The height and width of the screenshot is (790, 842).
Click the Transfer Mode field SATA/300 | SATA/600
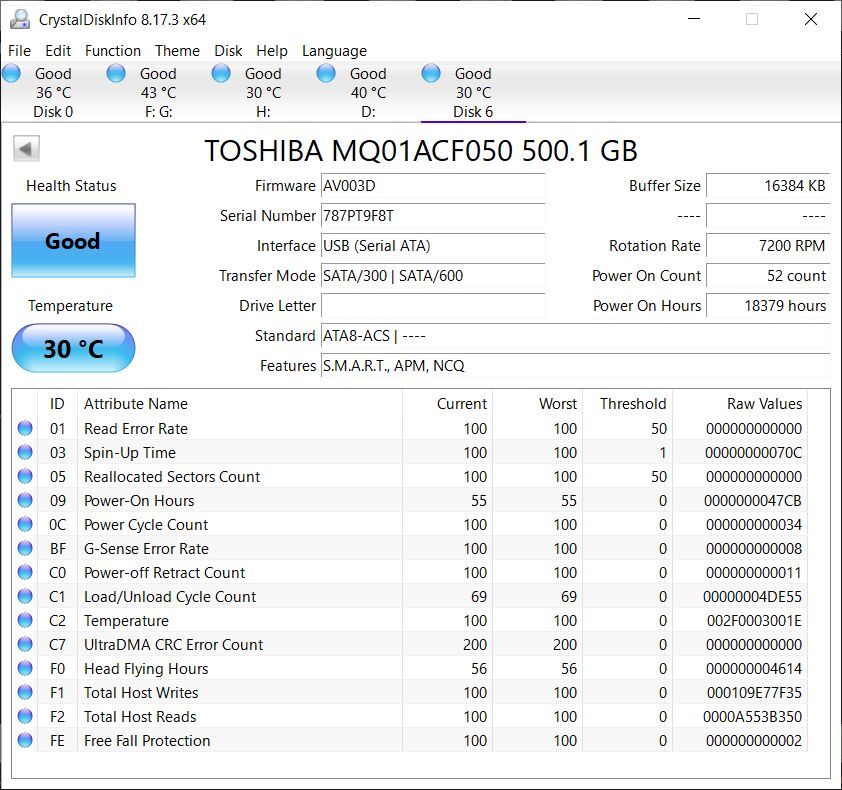(x=433, y=276)
